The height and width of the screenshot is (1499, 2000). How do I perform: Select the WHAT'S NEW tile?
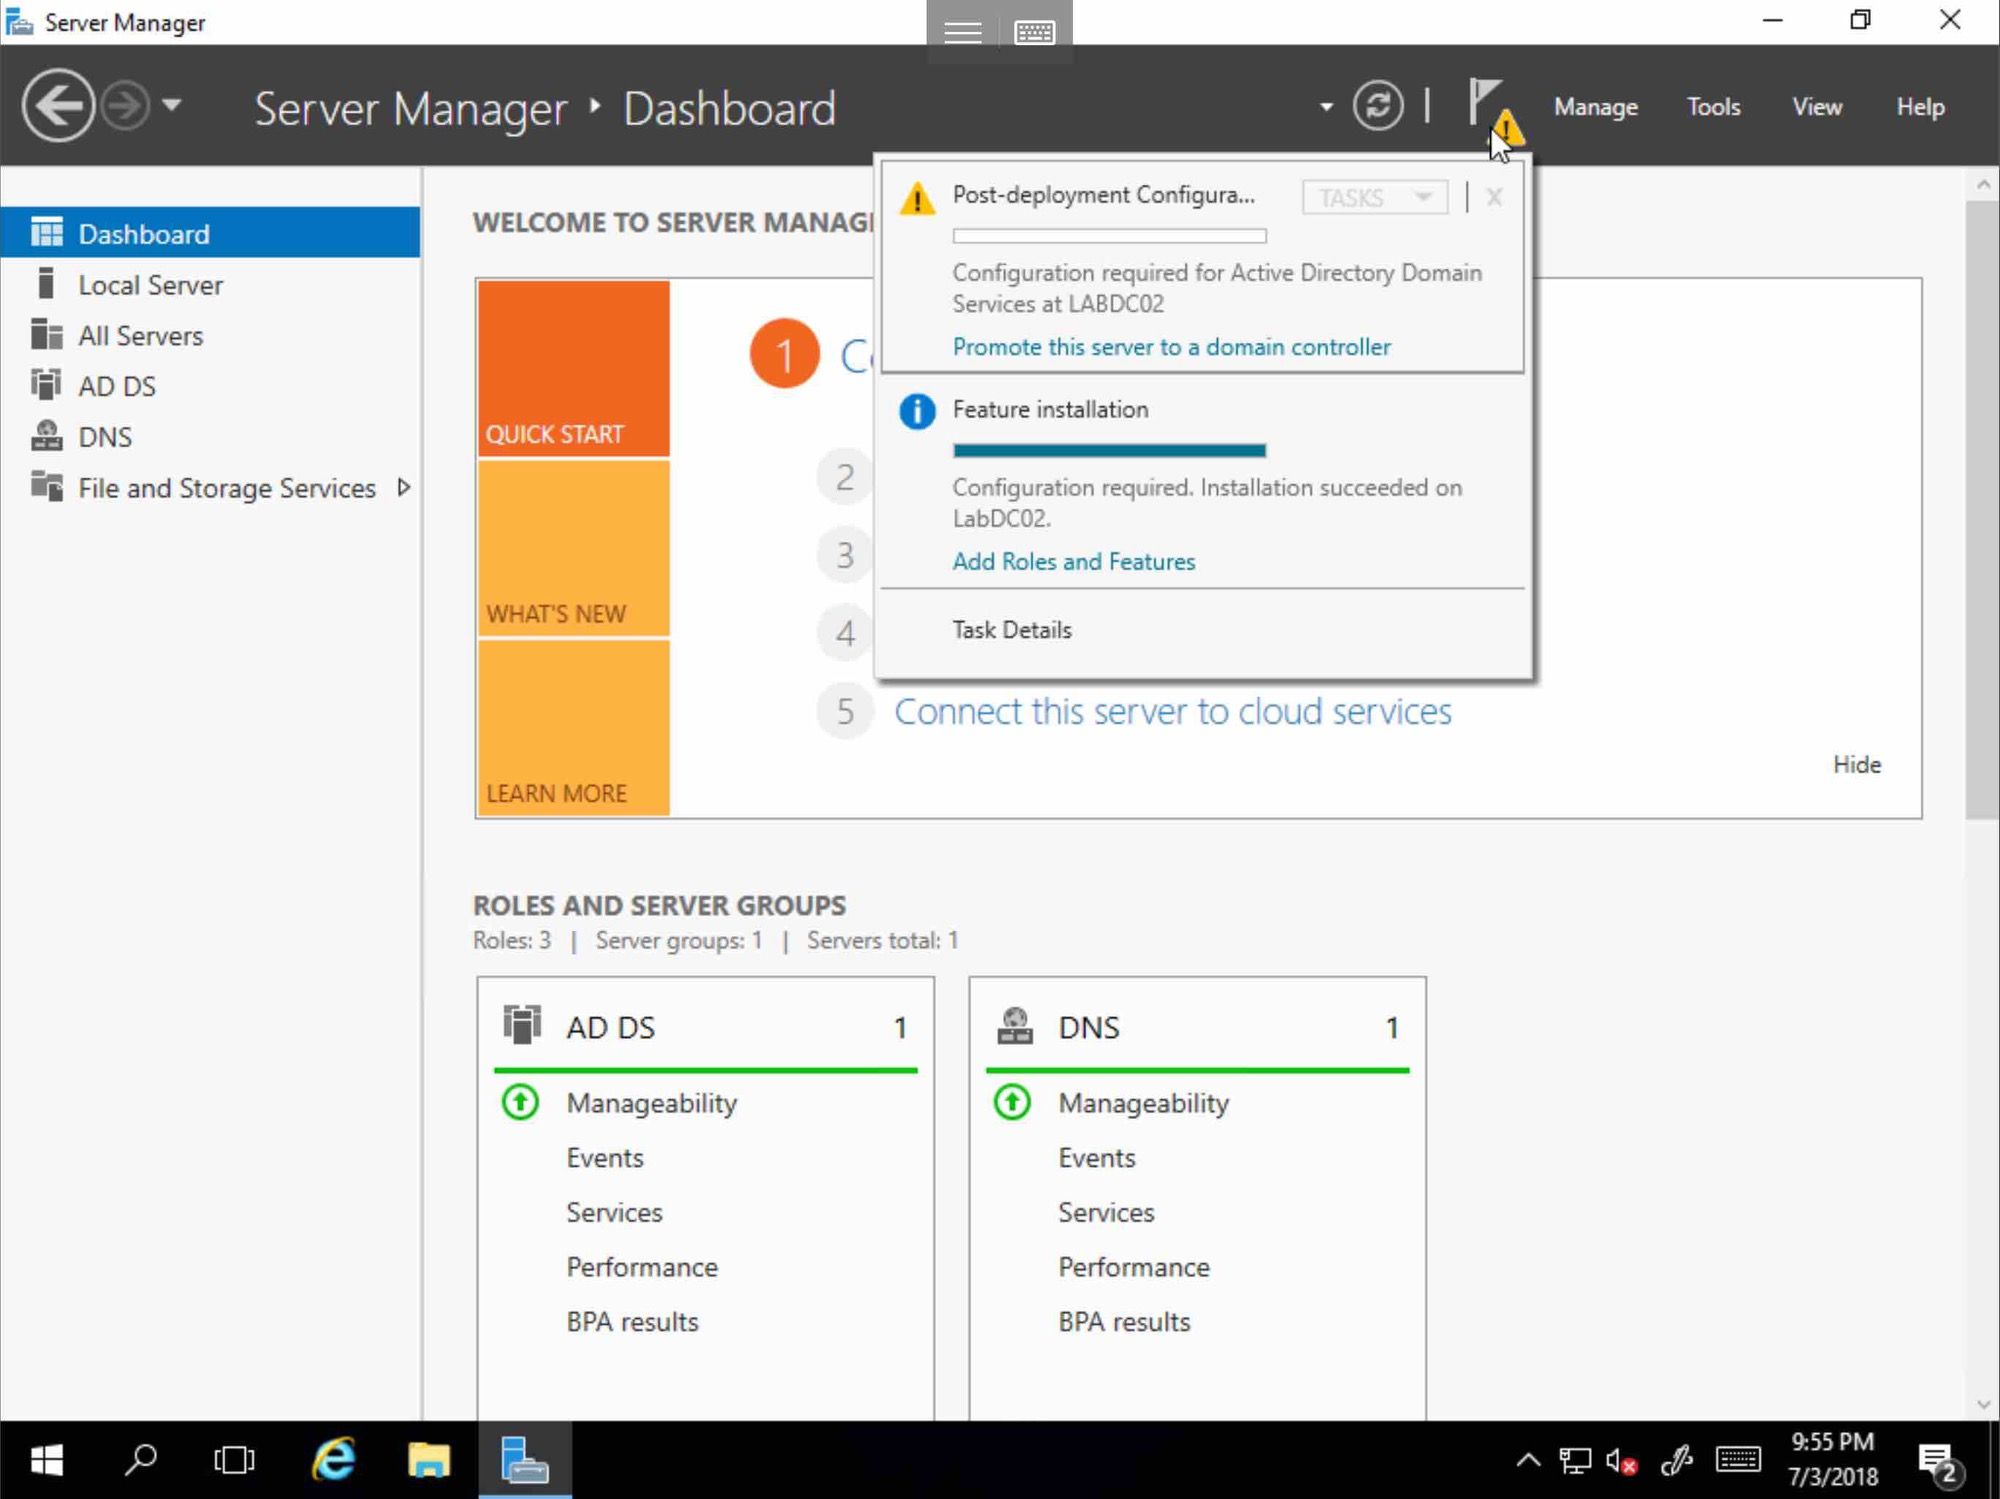[573, 548]
